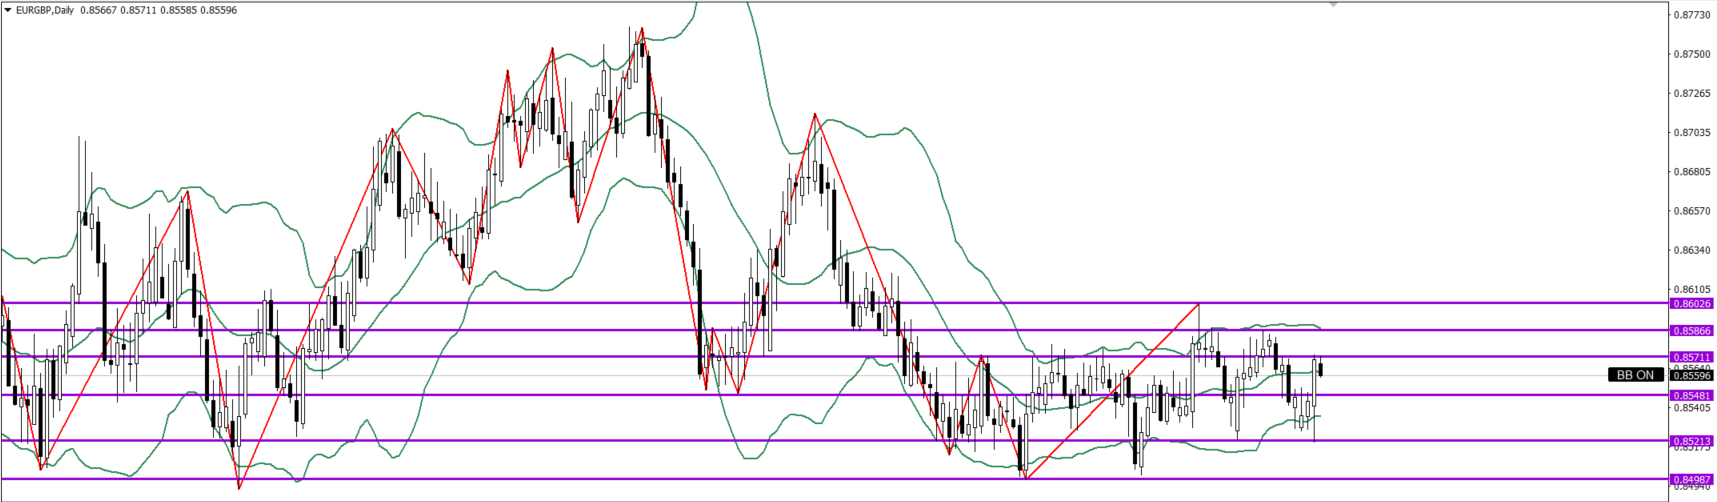Select the 0.85213 purple price label

tap(1691, 441)
